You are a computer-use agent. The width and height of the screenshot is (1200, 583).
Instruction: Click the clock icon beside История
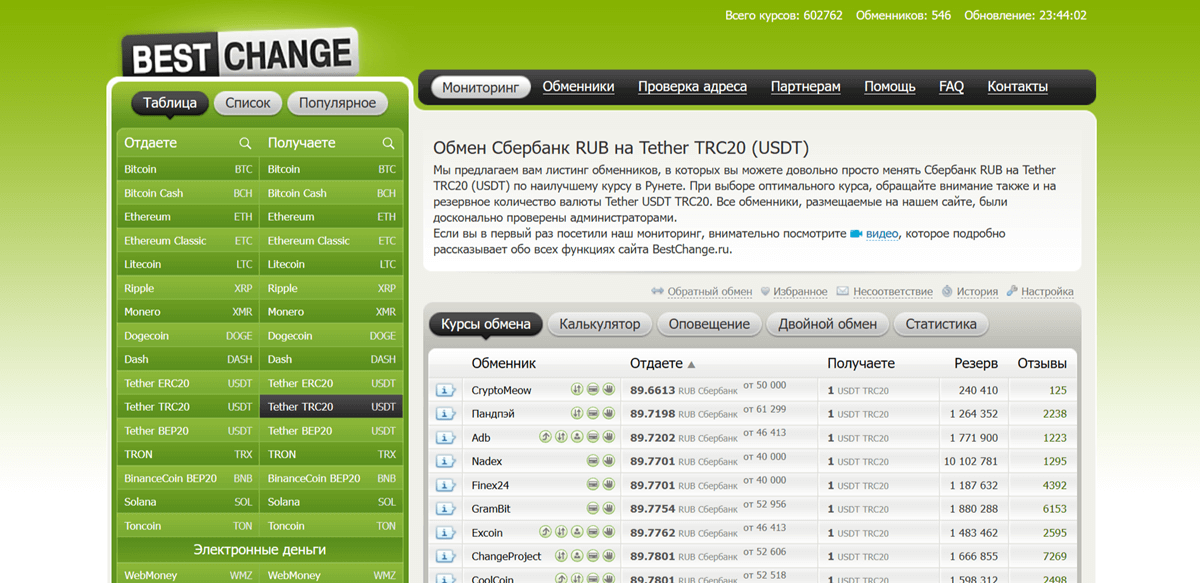tap(947, 292)
